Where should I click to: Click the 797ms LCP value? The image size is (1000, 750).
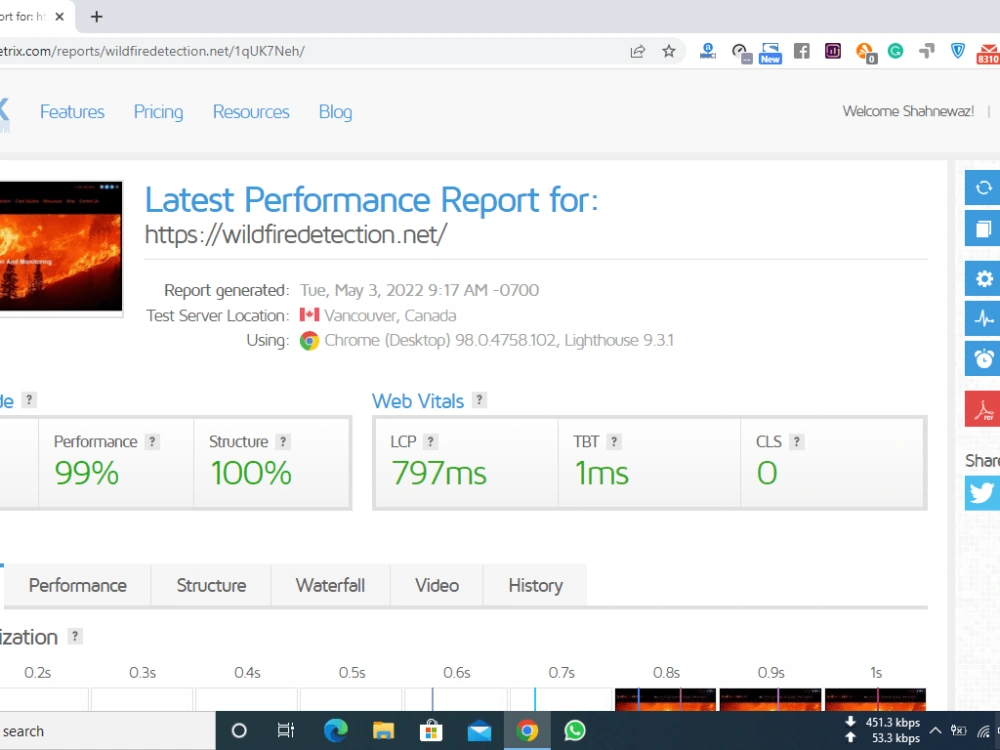[439, 473]
